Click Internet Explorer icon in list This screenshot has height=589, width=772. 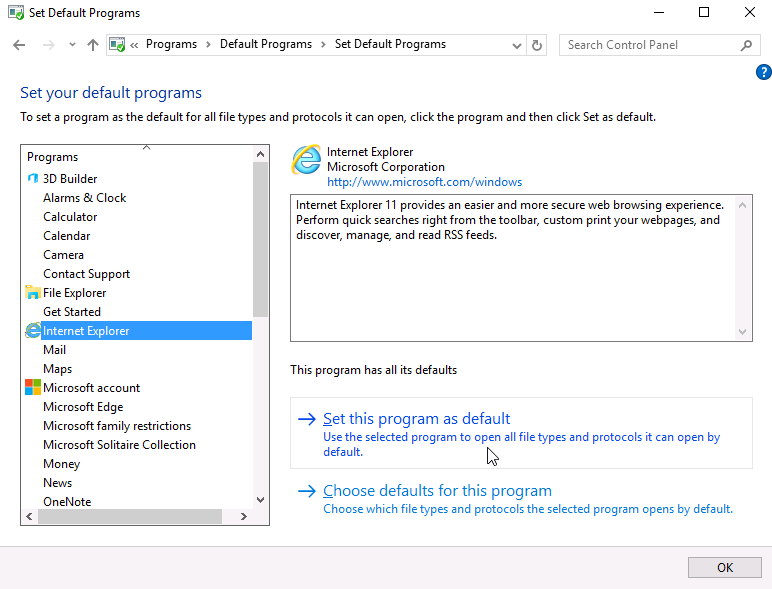pyautogui.click(x=32, y=330)
